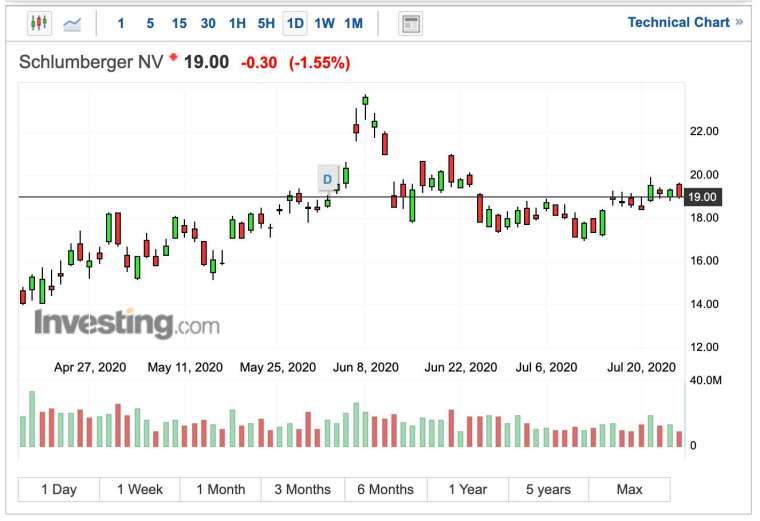Open the Technical Chart link

point(685,22)
